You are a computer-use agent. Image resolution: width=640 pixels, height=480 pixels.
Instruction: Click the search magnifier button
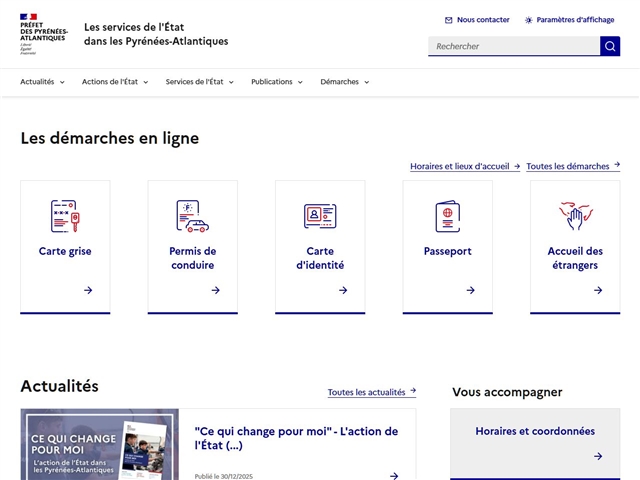point(610,46)
